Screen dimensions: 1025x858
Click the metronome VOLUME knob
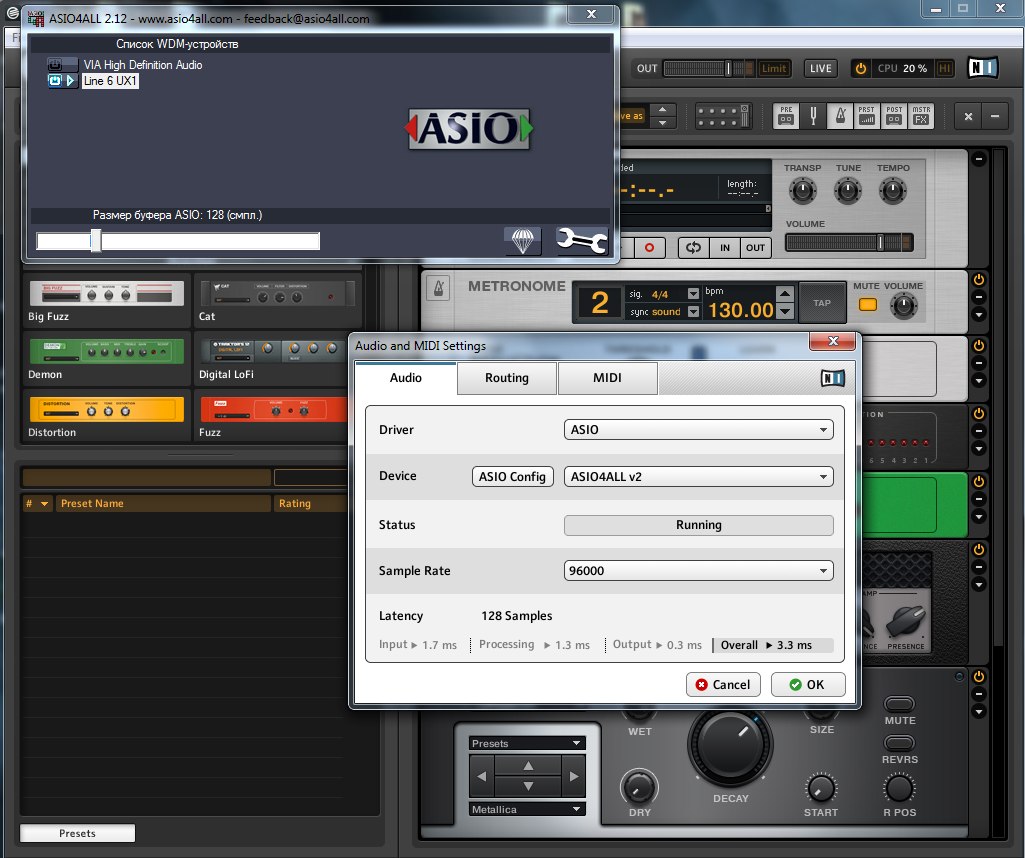[x=904, y=305]
